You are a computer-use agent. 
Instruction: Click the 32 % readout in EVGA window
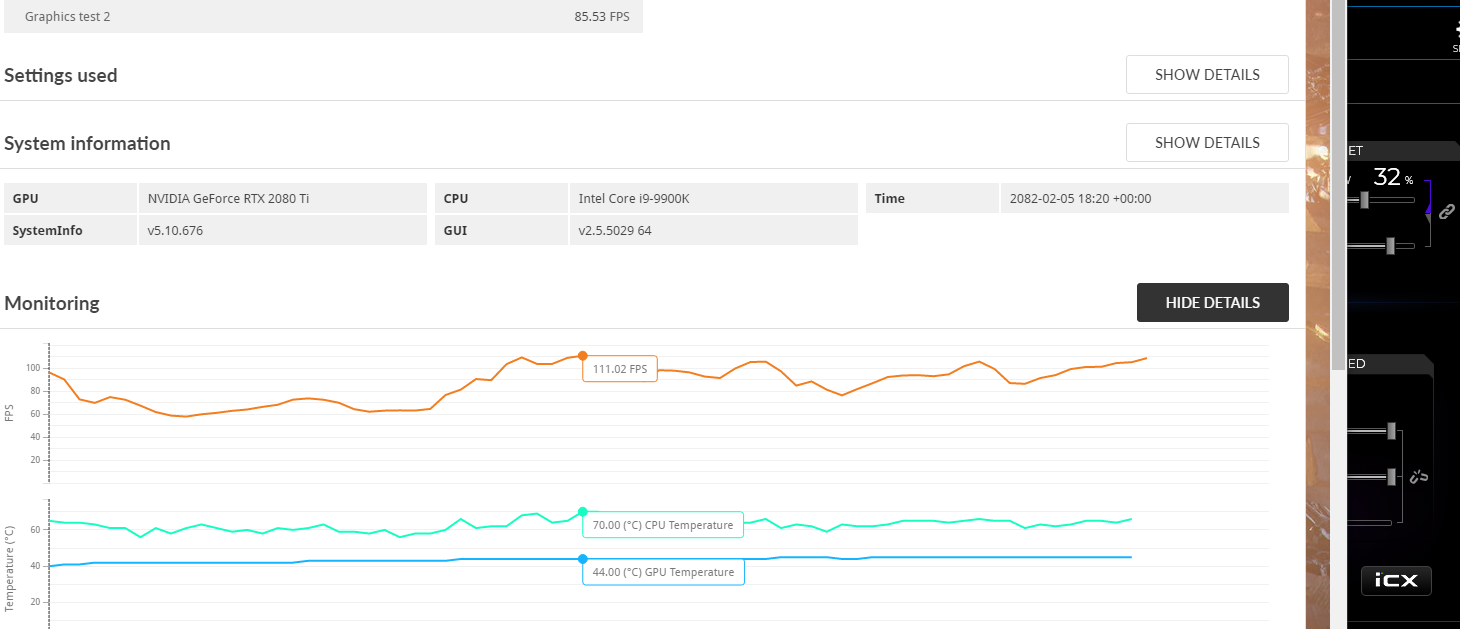[x=1393, y=178]
